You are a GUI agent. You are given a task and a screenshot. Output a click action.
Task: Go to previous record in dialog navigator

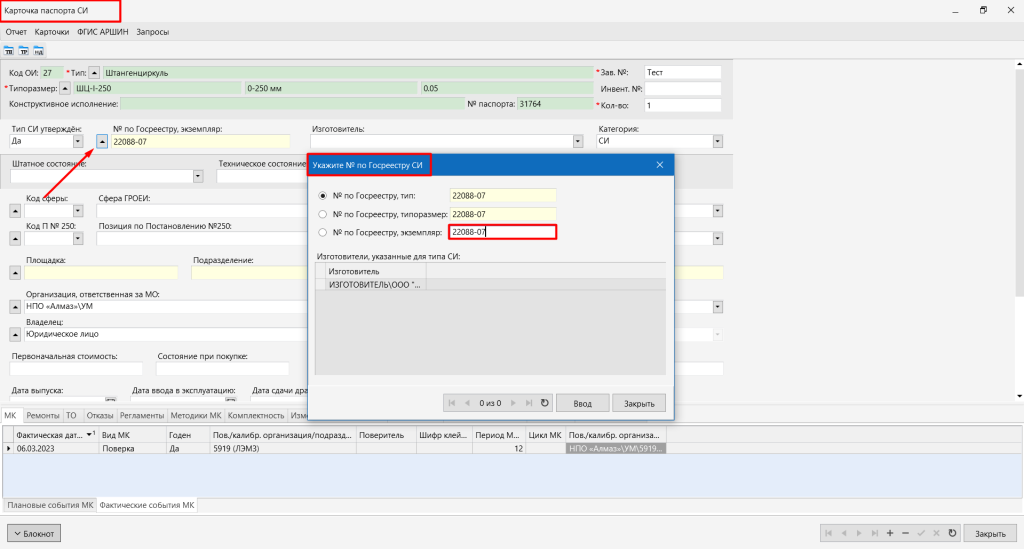[x=467, y=403]
